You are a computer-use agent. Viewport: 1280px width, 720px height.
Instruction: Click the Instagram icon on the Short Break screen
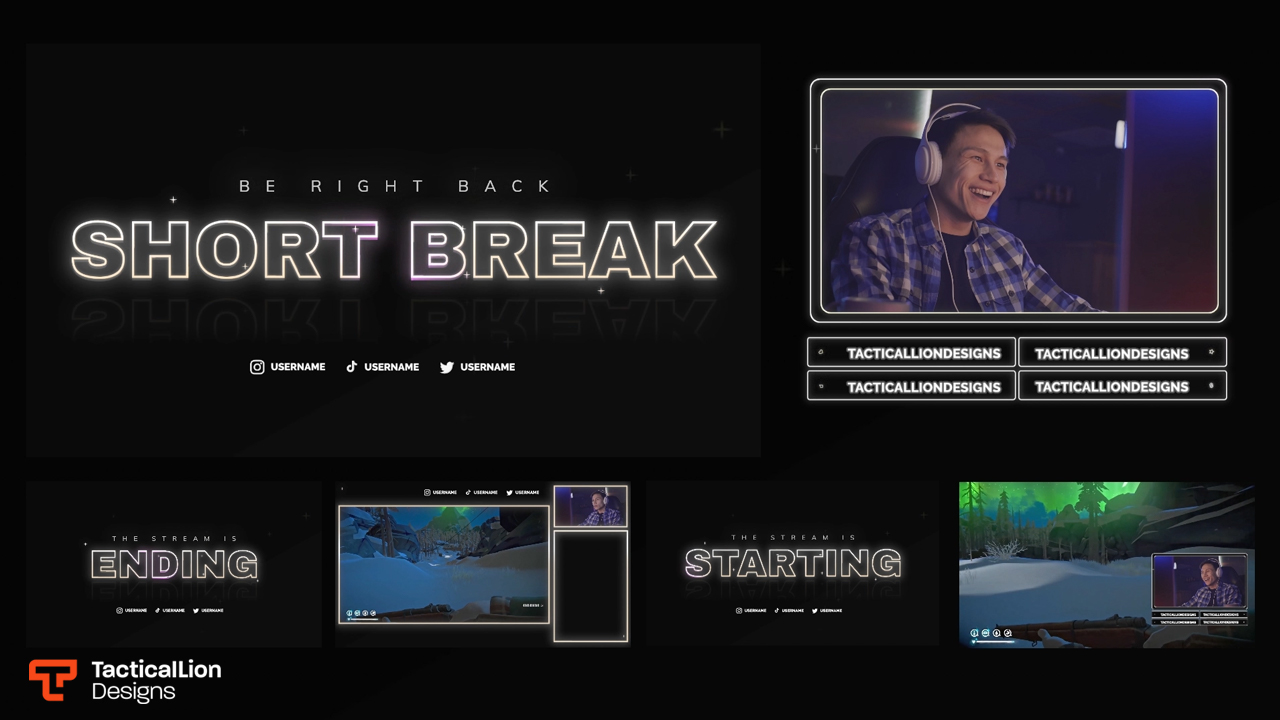257,367
